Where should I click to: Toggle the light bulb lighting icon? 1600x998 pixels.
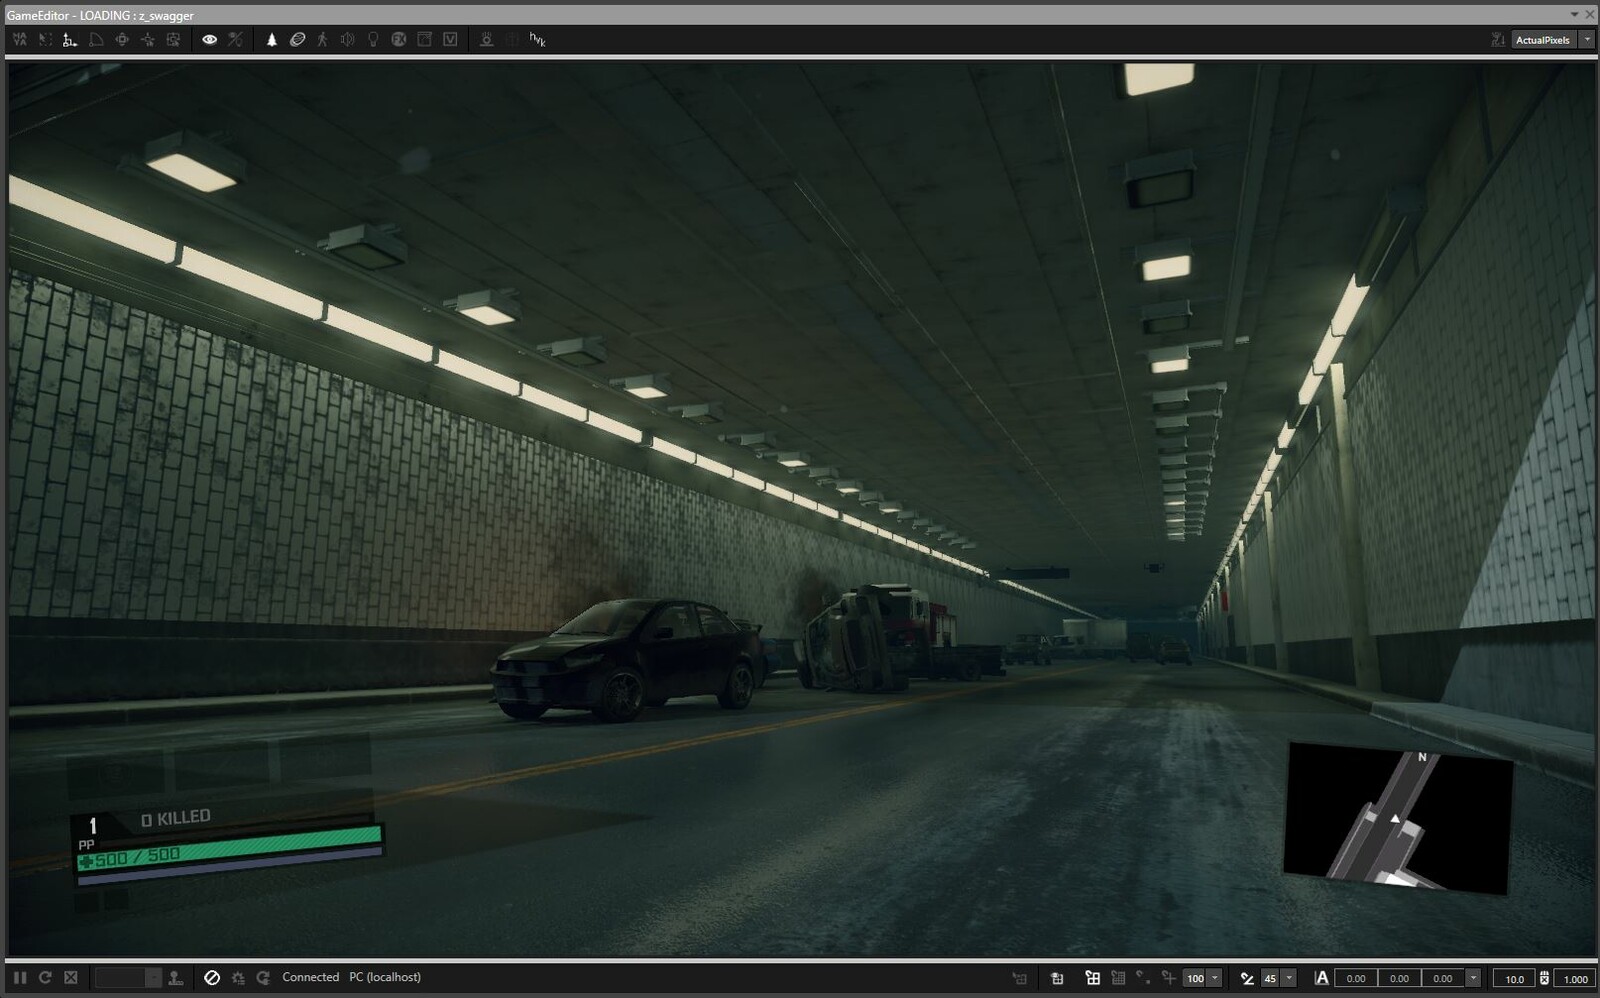(x=373, y=40)
